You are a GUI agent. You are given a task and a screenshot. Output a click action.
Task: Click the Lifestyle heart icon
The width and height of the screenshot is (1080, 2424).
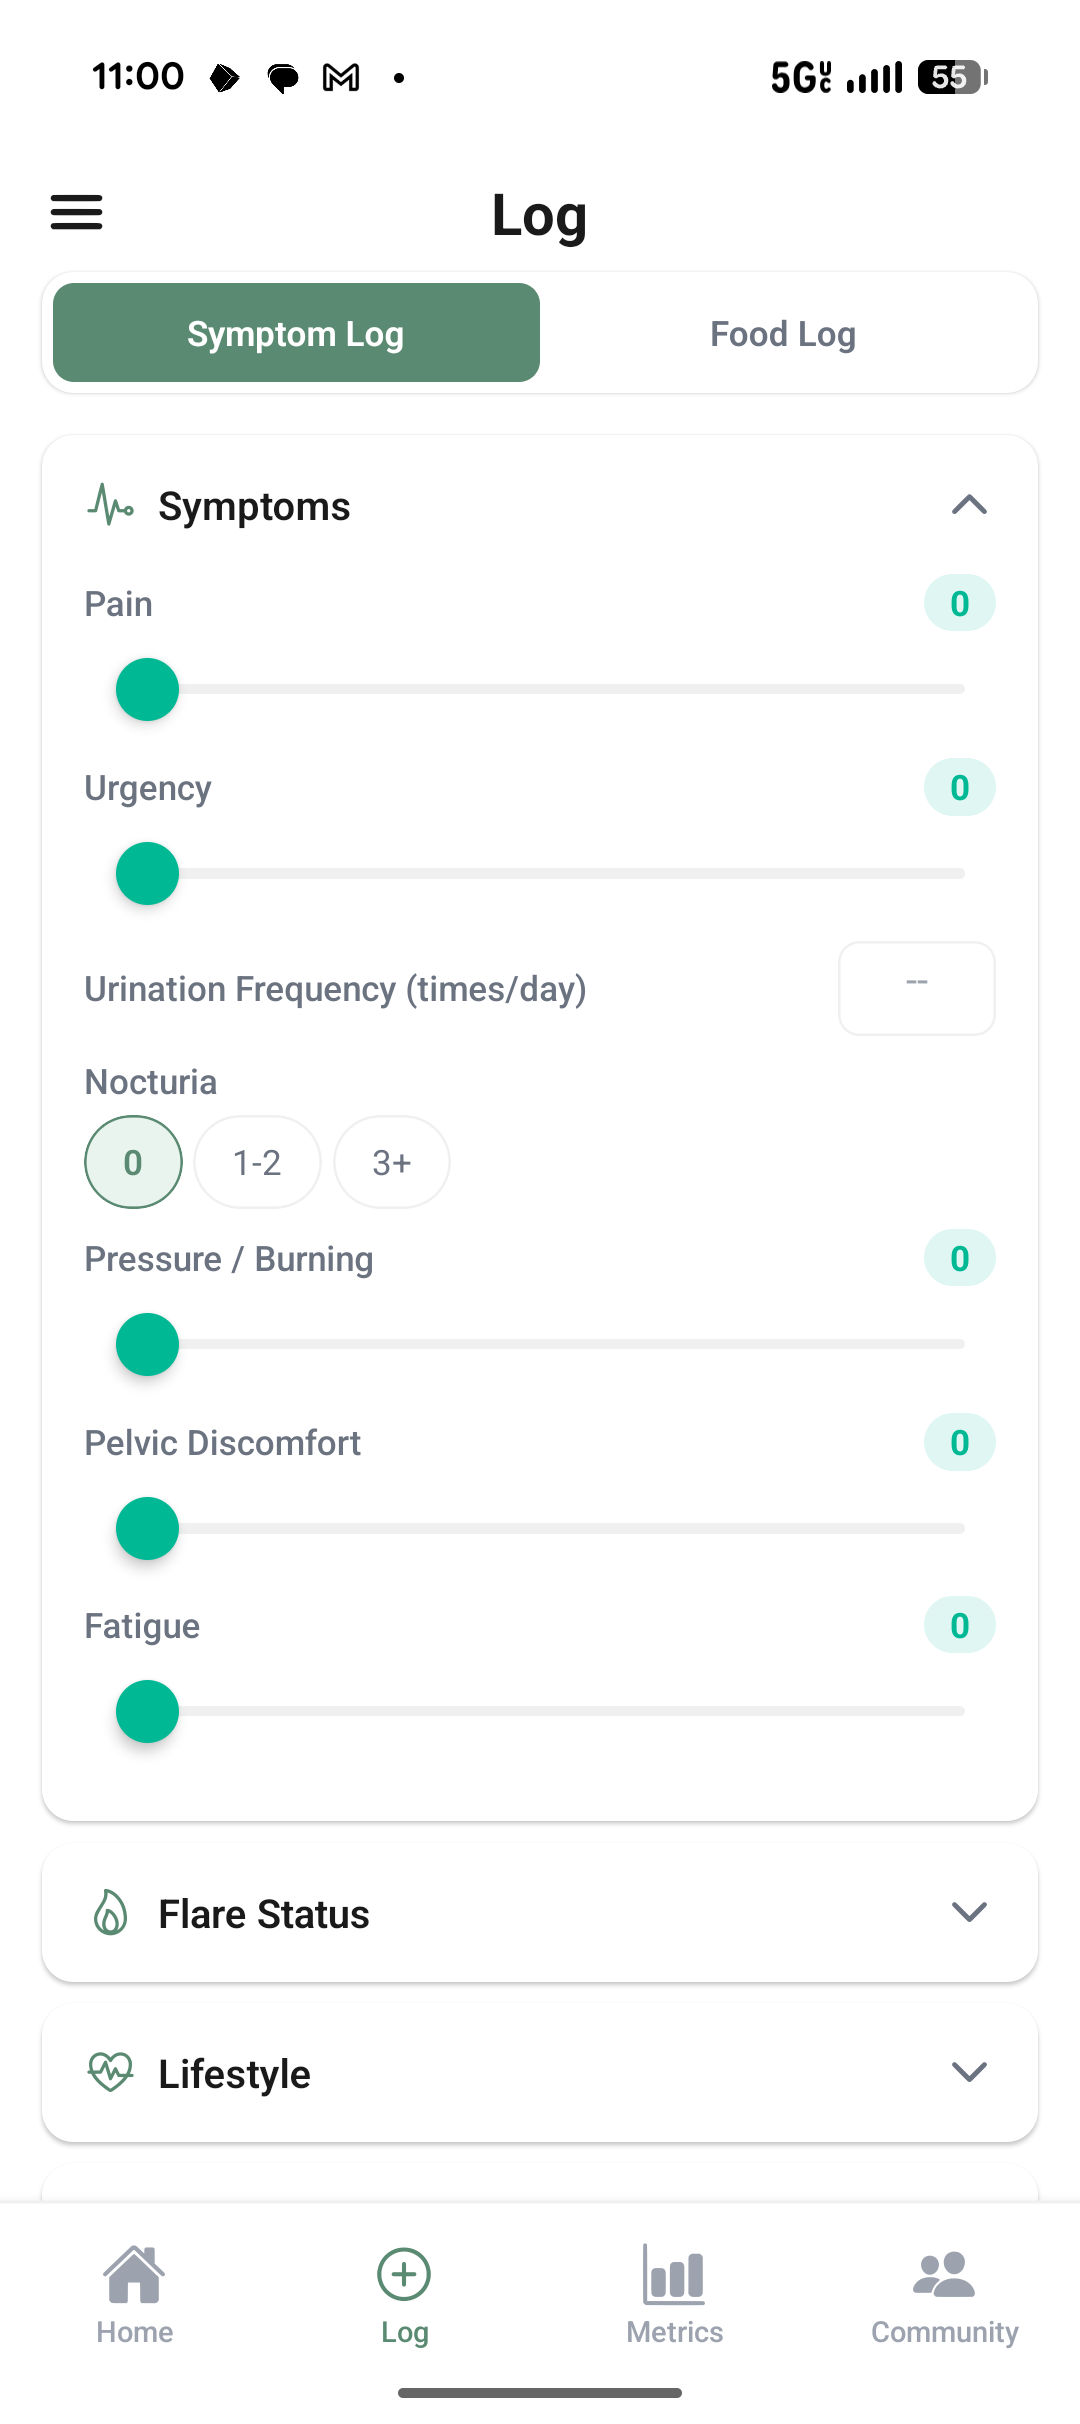tap(110, 2072)
